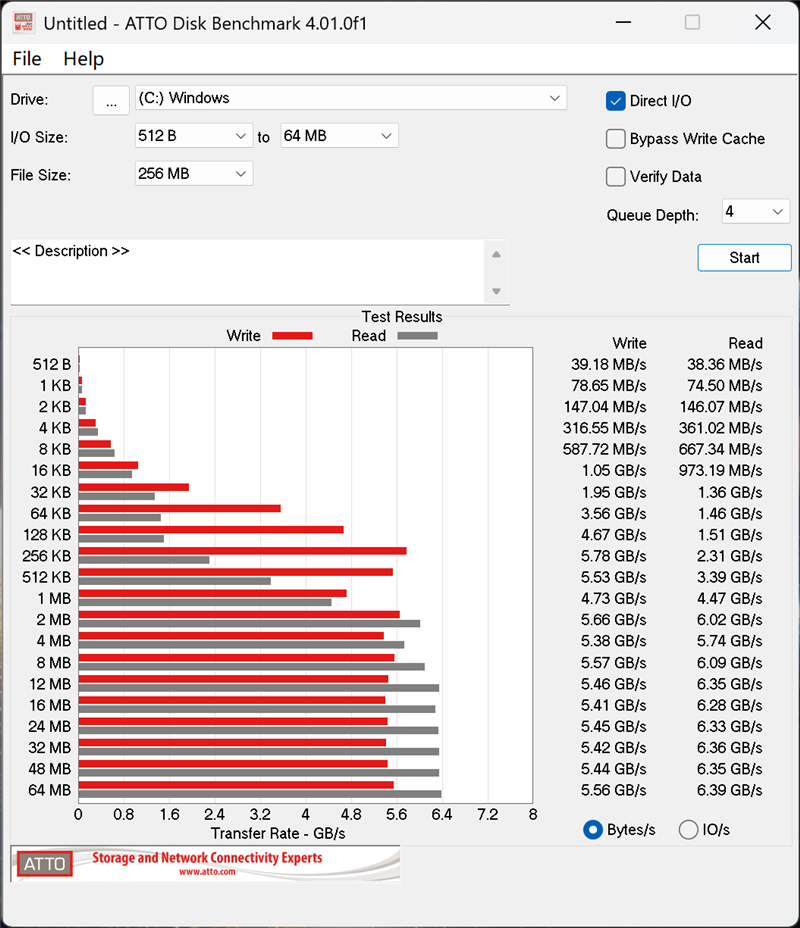Image resolution: width=800 pixels, height=928 pixels.
Task: Select the Bytes/s radio button
Action: (x=592, y=830)
